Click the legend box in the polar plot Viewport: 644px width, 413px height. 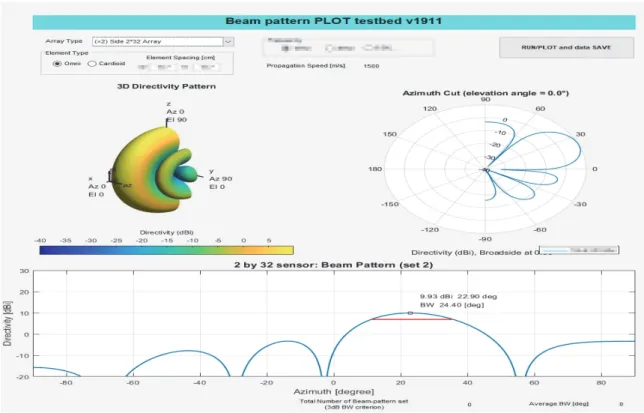pos(579,250)
